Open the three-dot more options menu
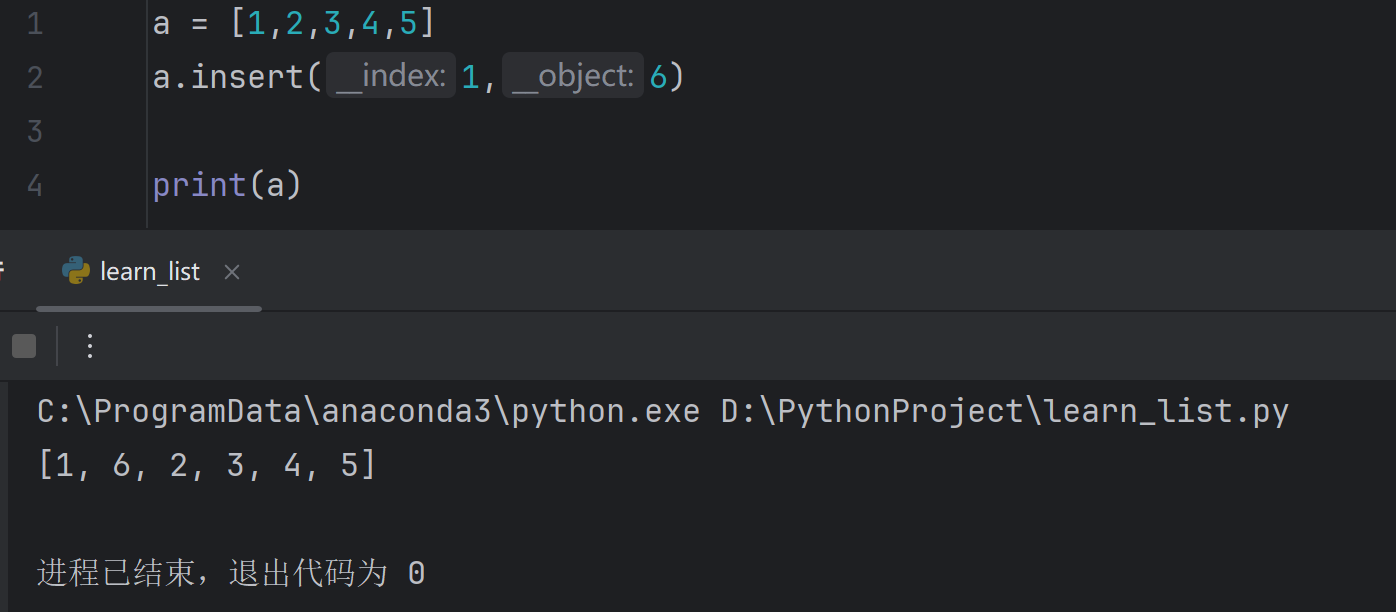Screen dimensions: 1396x612 [x=89, y=346]
